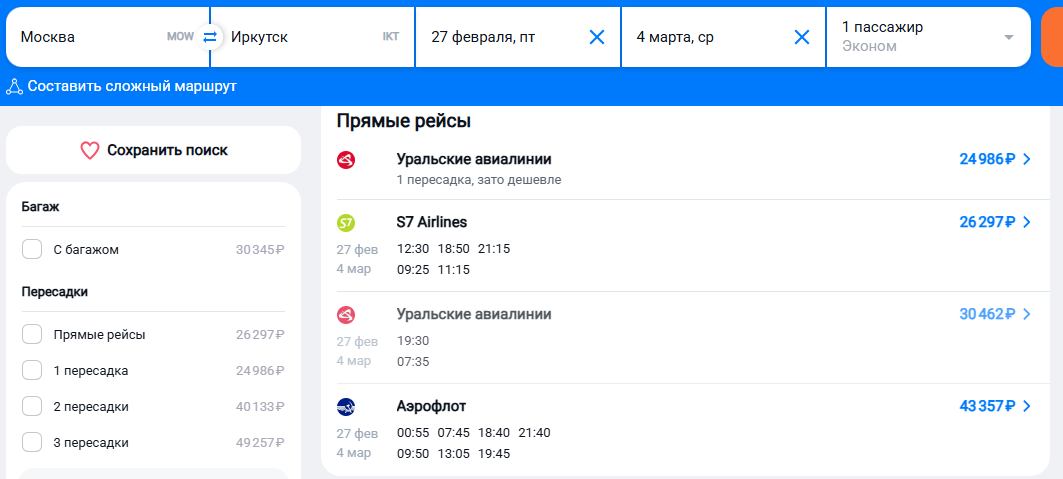The image size is (1063, 479).
Task: Click the 30 345₽ baggage price
Action: (260, 250)
